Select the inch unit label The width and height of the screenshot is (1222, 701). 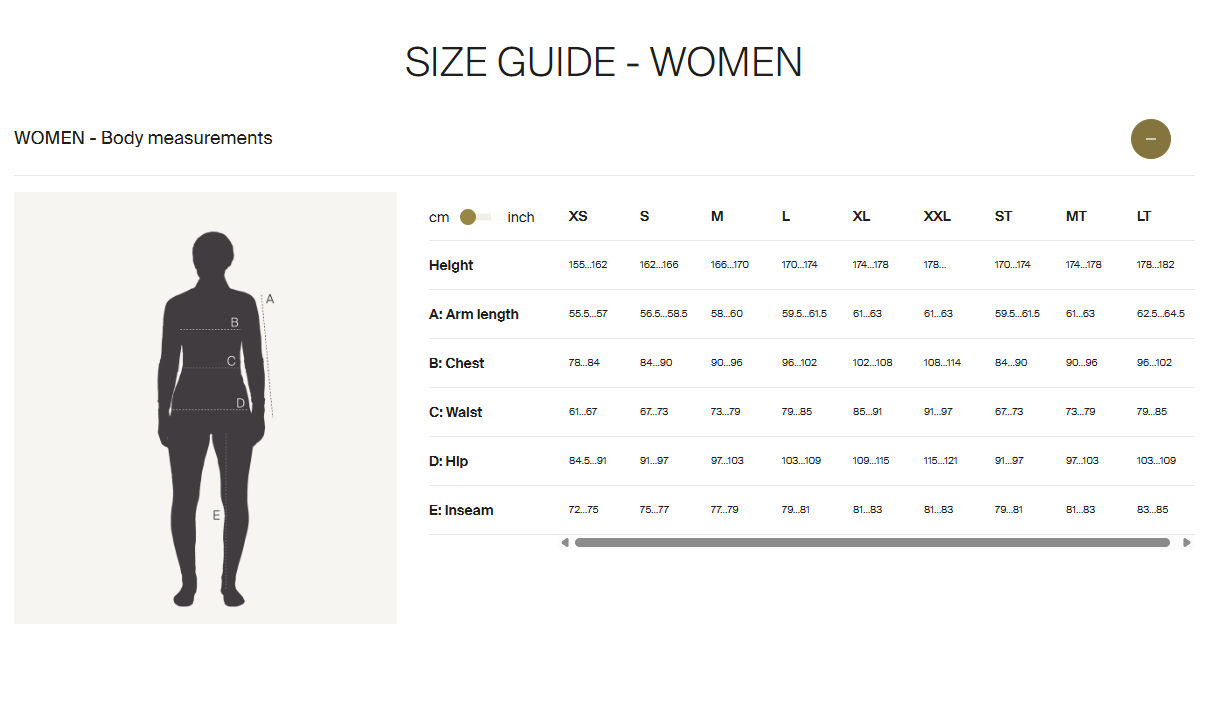pyautogui.click(x=520, y=217)
